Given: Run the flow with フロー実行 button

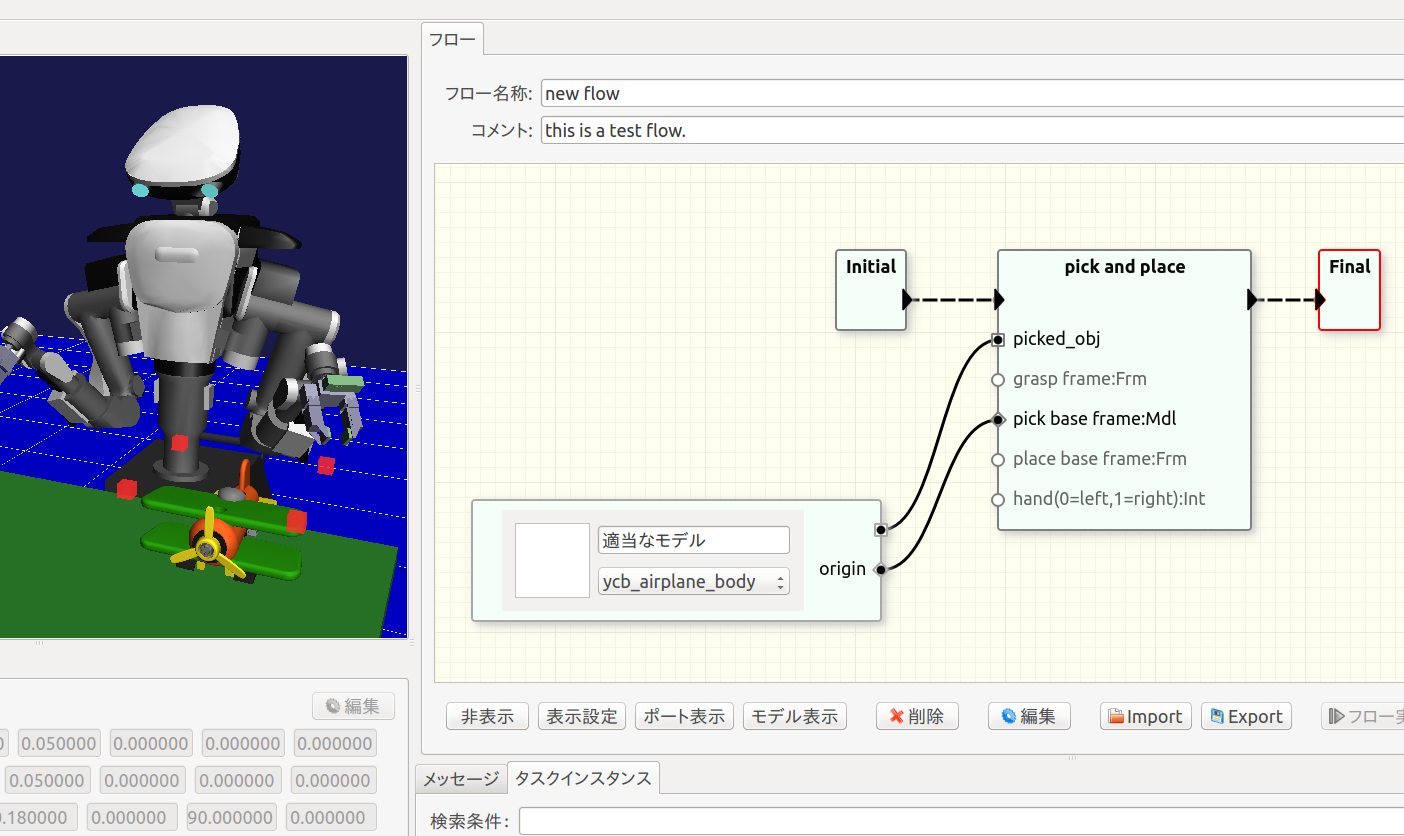Looking at the screenshot, I should pyautogui.click(x=1363, y=716).
